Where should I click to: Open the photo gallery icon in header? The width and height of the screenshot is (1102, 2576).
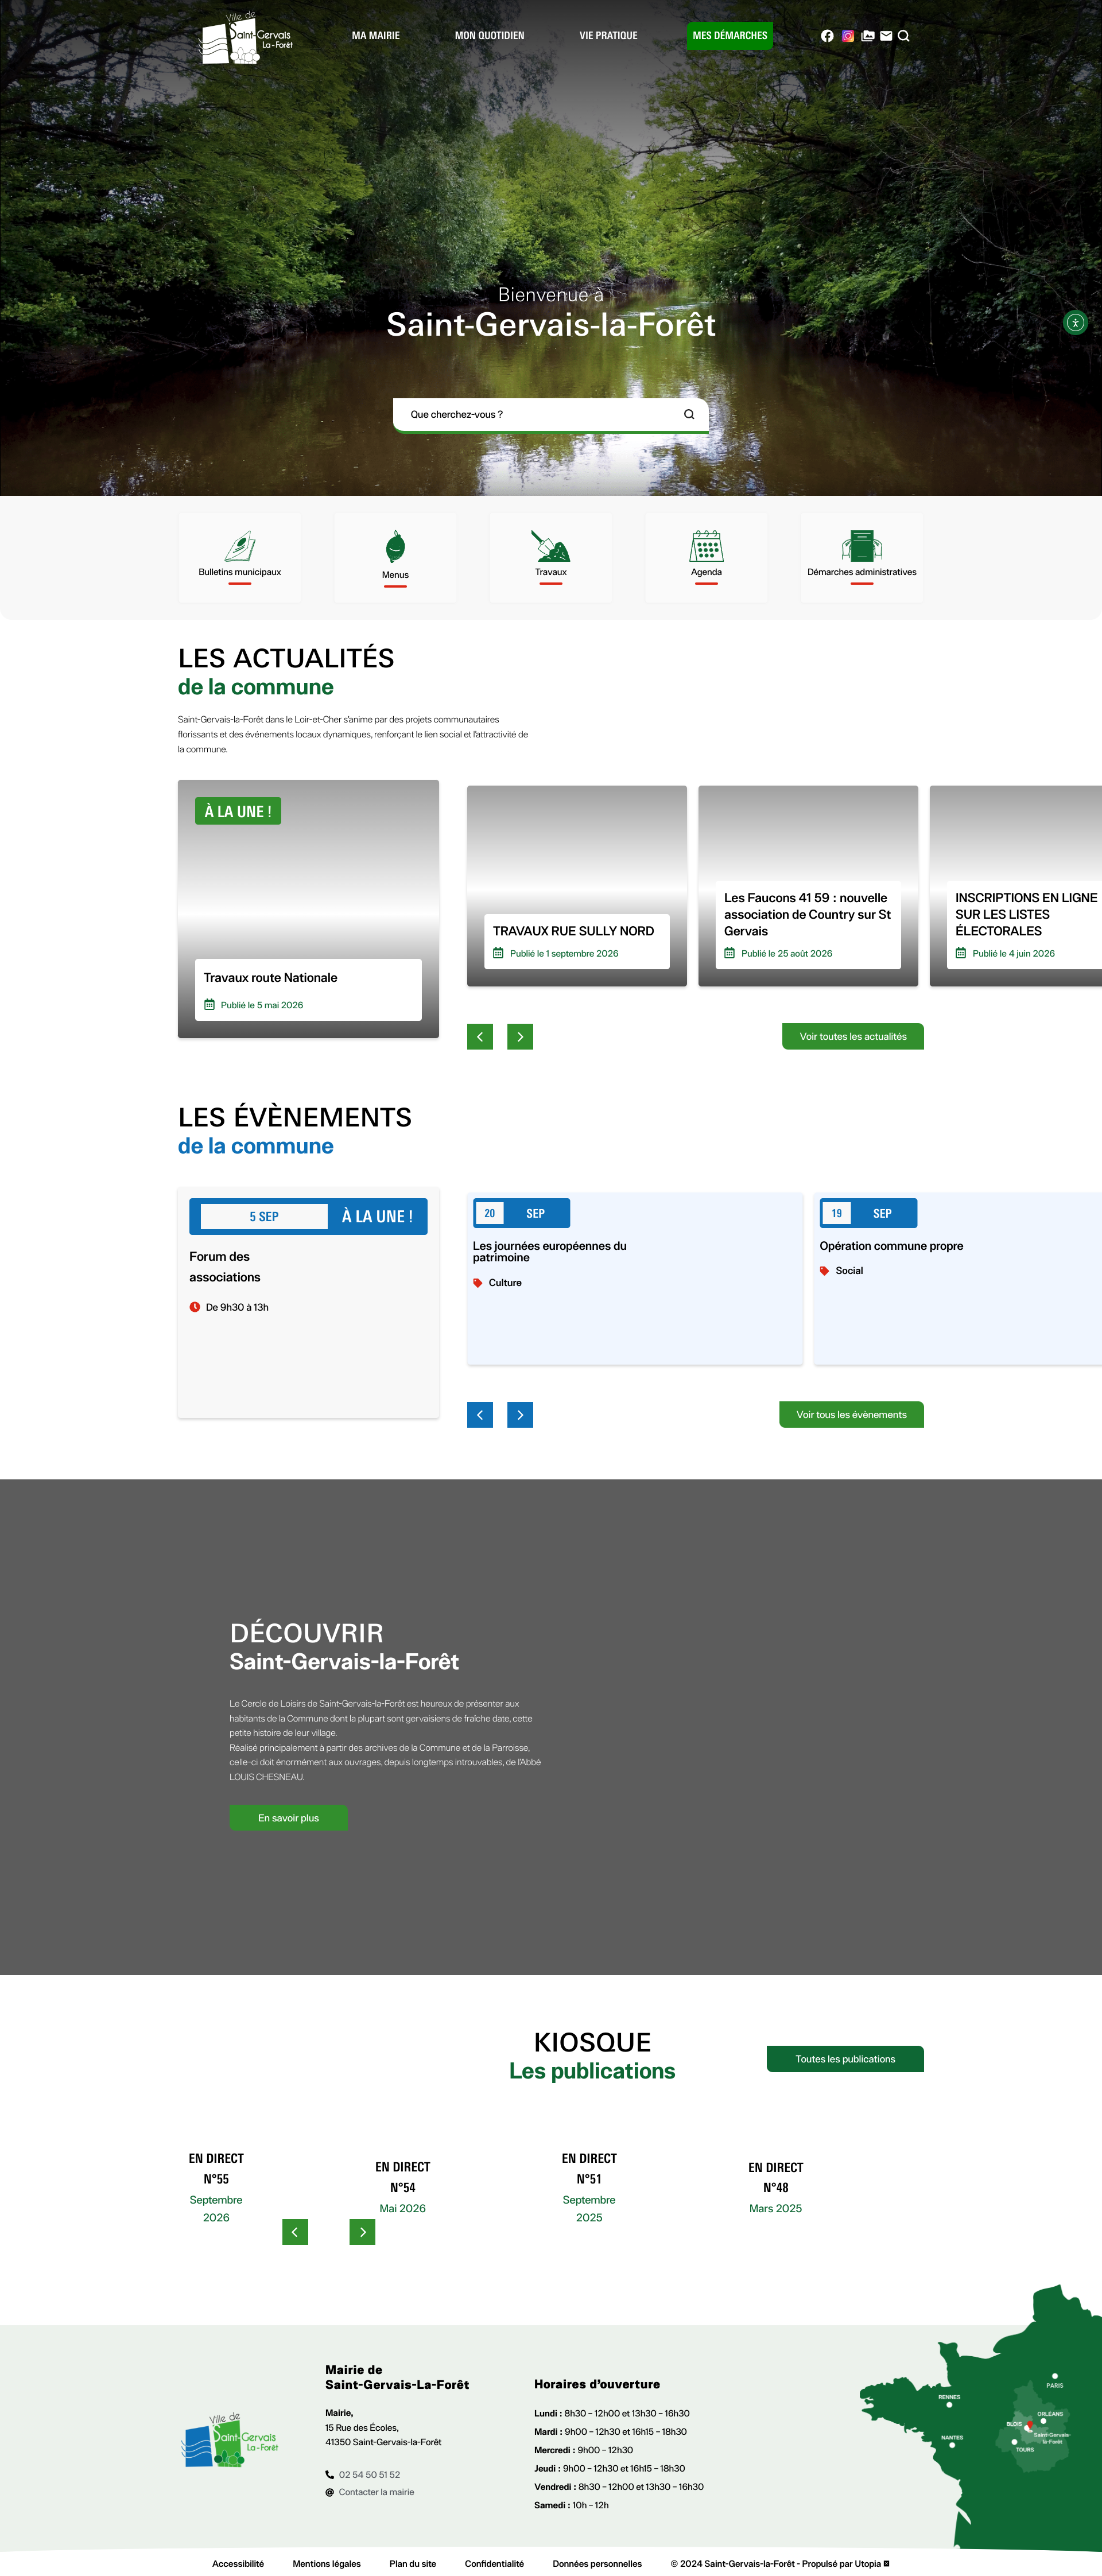(x=868, y=36)
